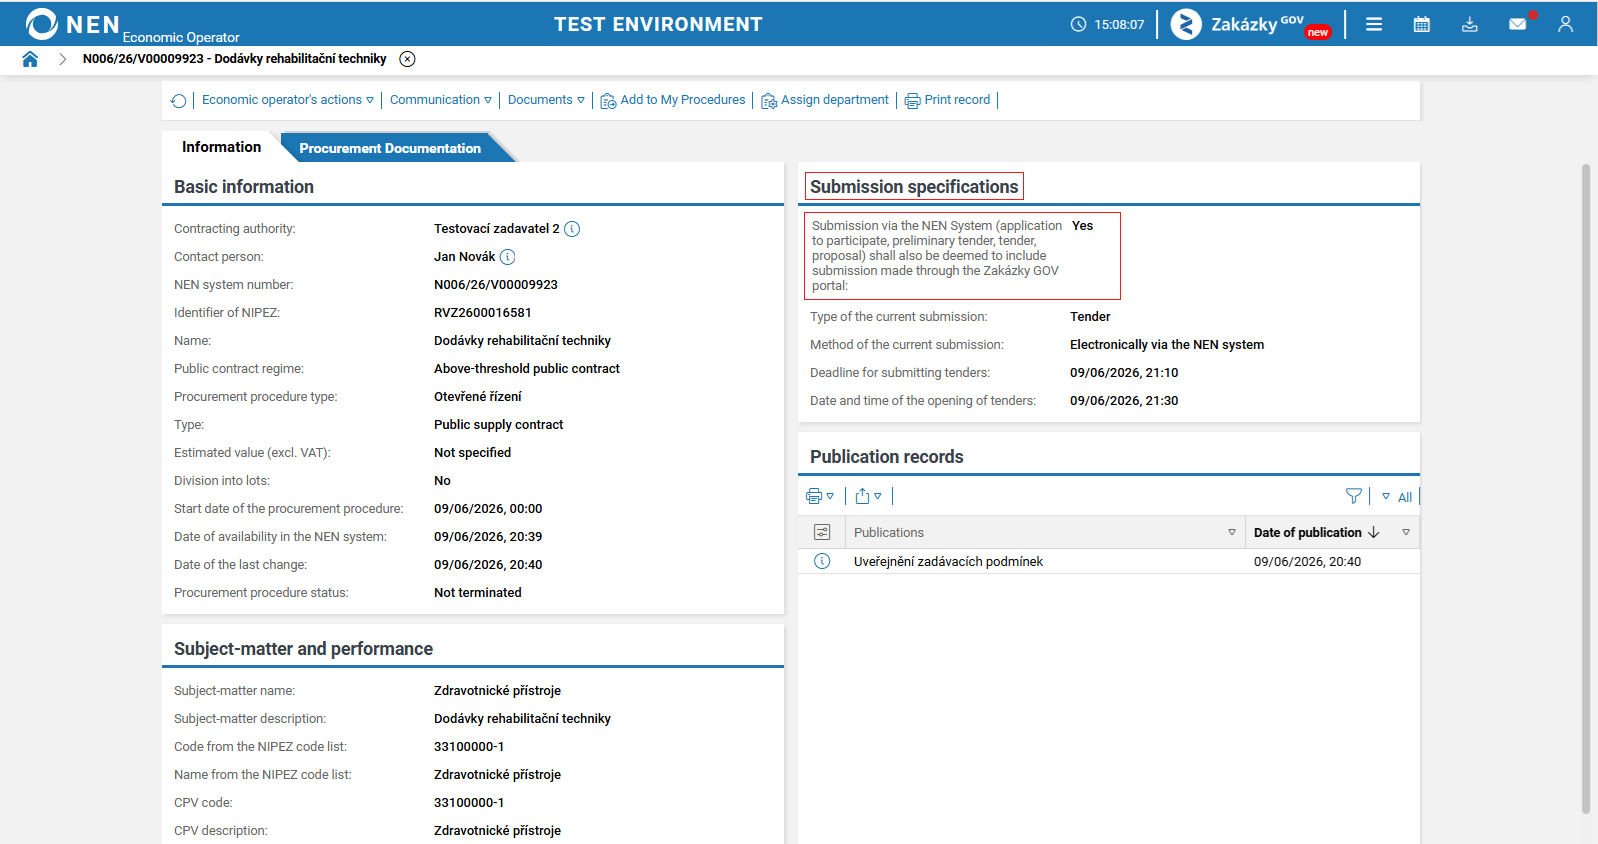Click the download tray icon in the header
The width and height of the screenshot is (1598, 844).
[x=1470, y=24]
